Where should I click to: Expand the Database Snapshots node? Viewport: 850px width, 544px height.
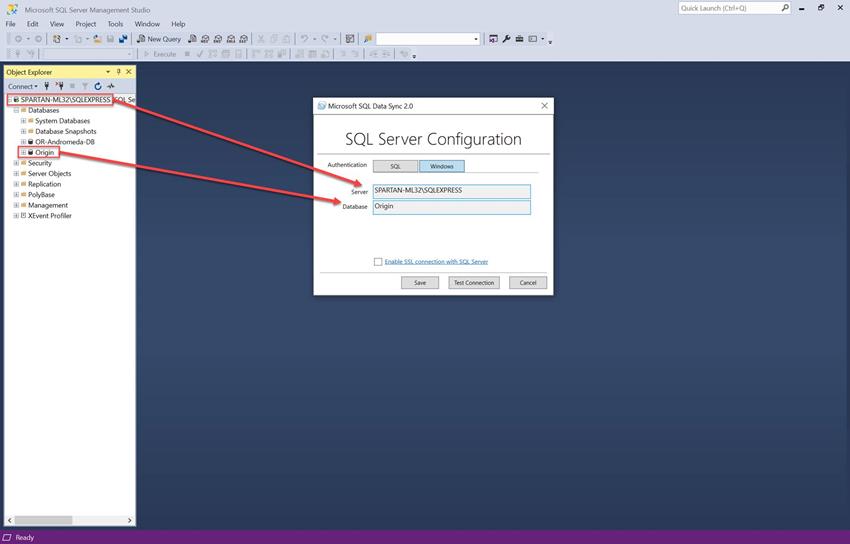[x=23, y=131]
